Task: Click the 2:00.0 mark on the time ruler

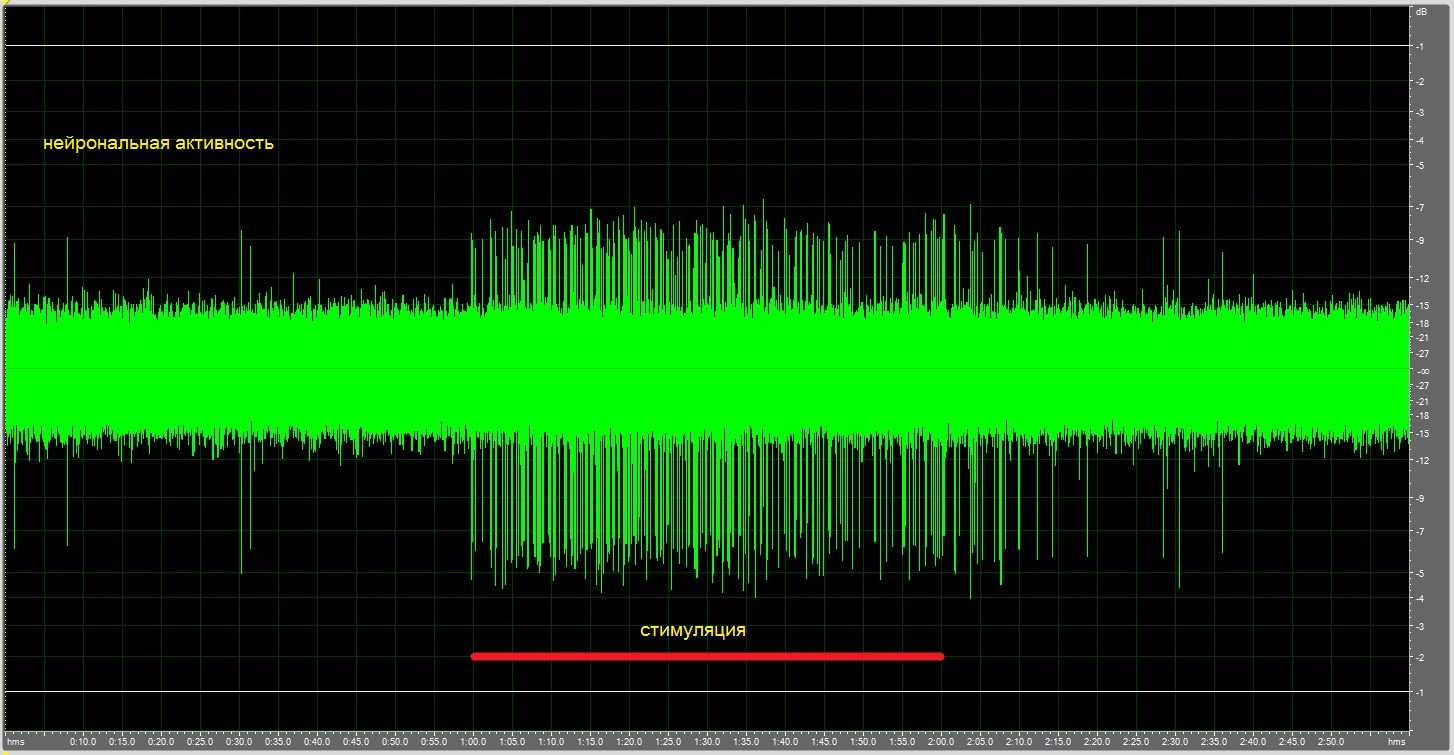Action: (x=941, y=742)
